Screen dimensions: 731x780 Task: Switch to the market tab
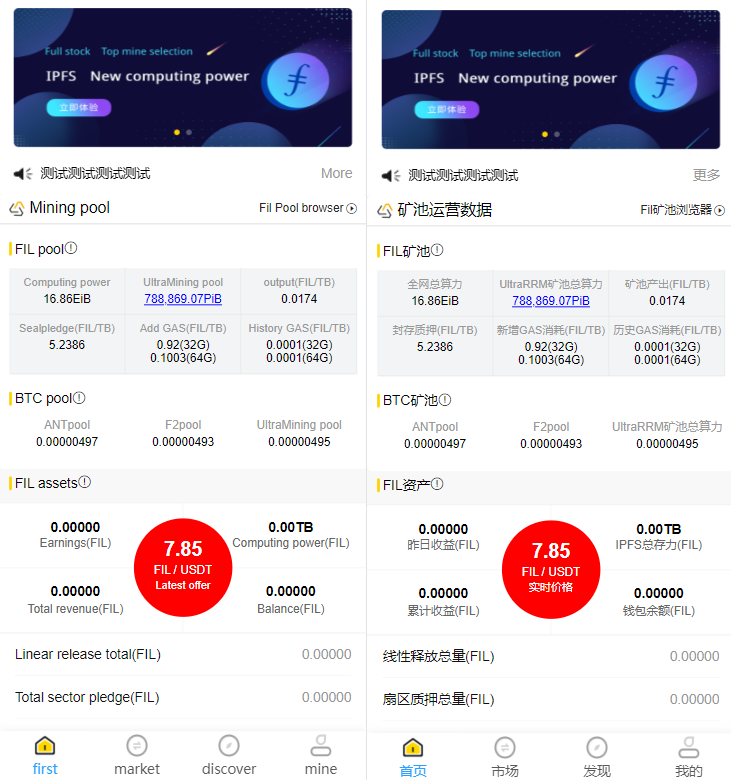(x=137, y=756)
